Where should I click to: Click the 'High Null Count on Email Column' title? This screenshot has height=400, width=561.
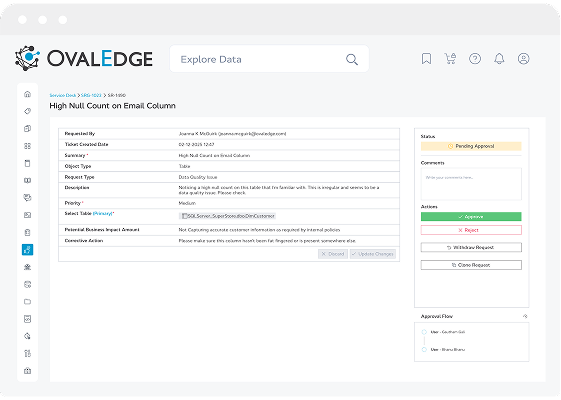112,106
